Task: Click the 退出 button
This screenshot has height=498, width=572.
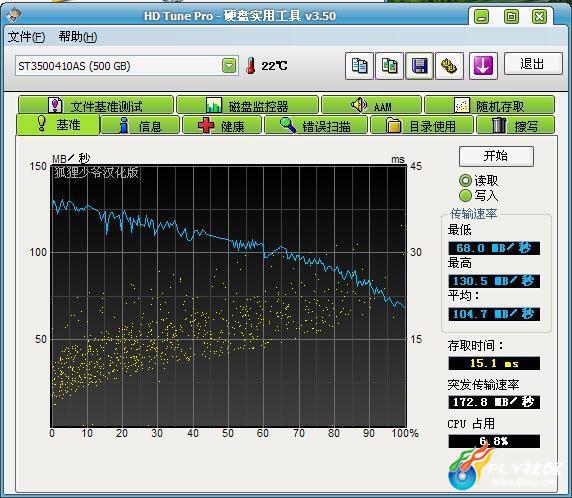Action: [533, 64]
